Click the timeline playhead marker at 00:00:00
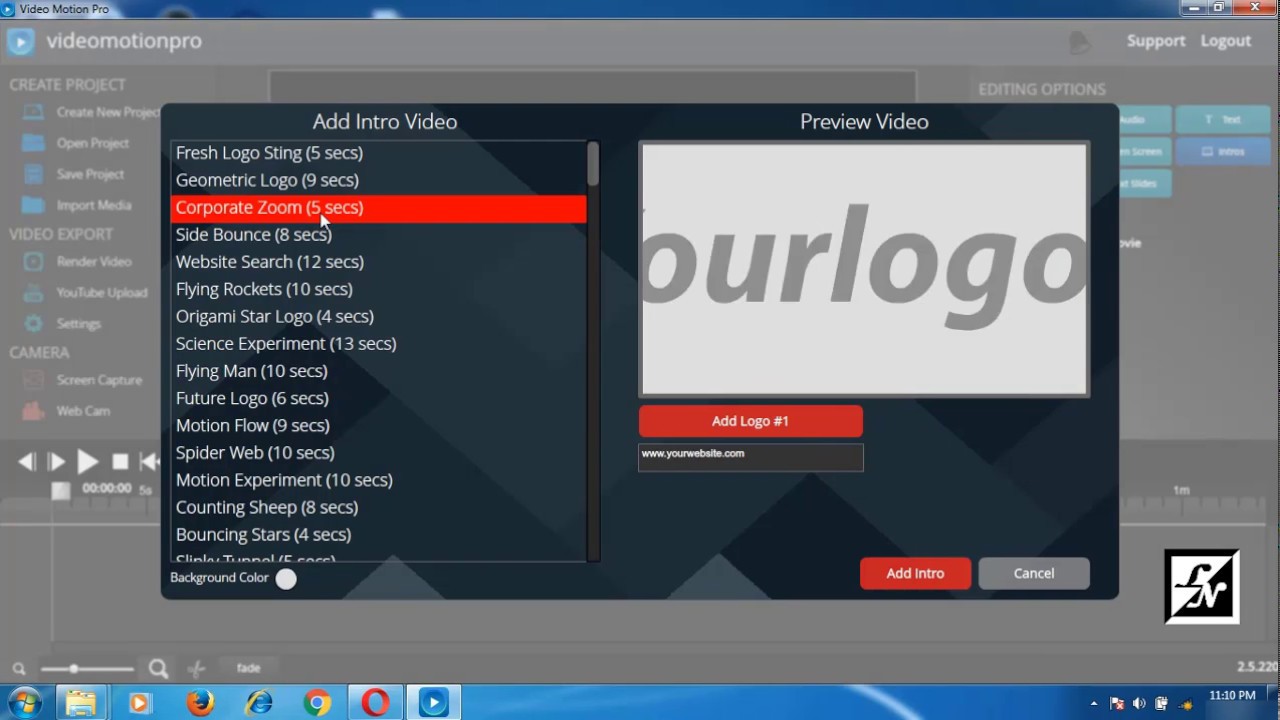Viewport: 1280px width, 720px height. [x=61, y=490]
